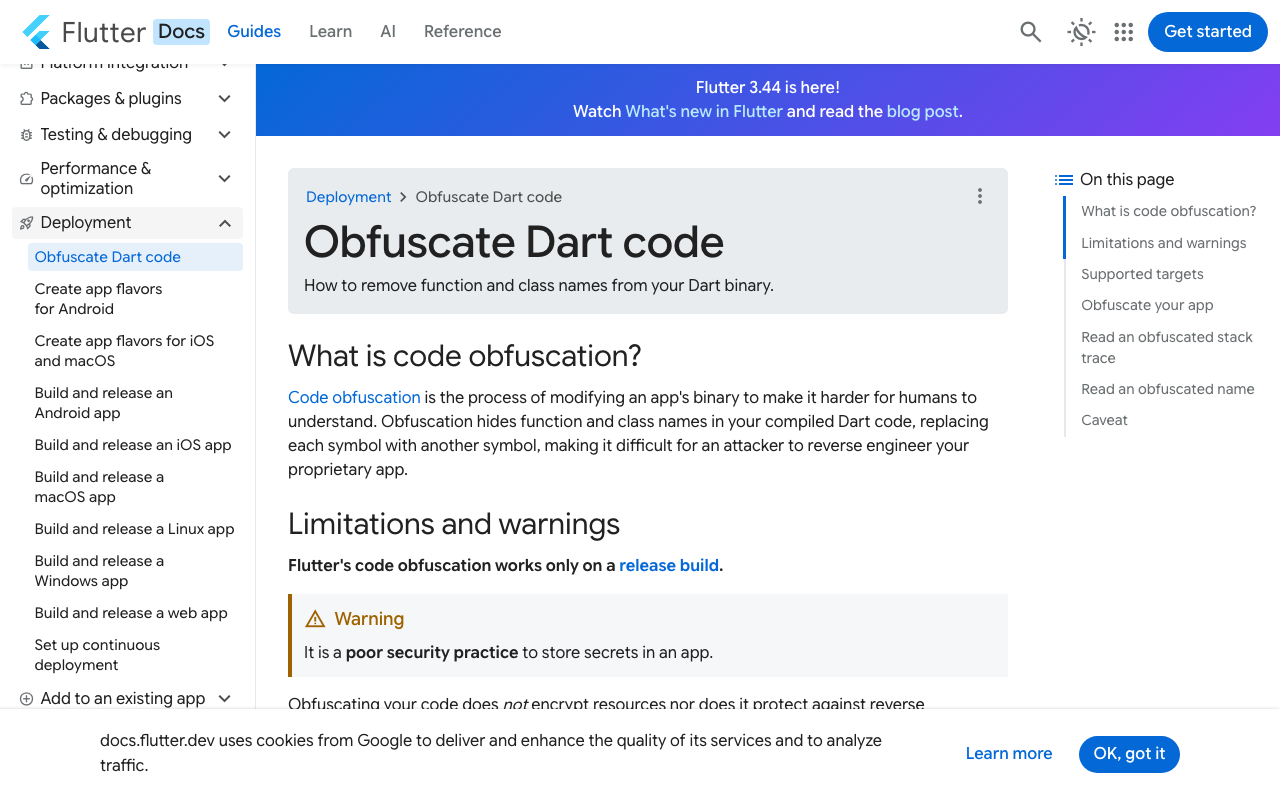Expand Packages & plugins section chevron
Image resolution: width=1280 pixels, height=800 pixels.
pos(225,98)
